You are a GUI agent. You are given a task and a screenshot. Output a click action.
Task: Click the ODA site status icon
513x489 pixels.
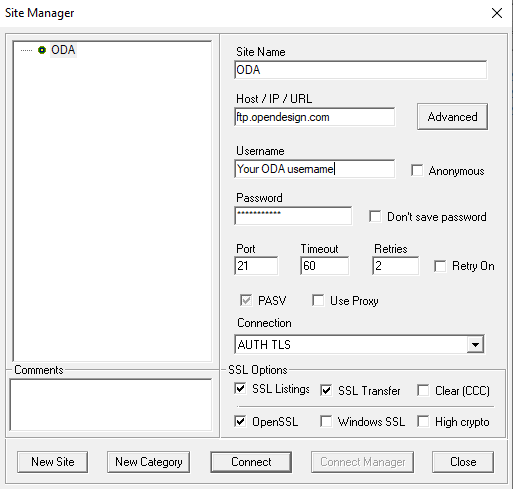42,50
